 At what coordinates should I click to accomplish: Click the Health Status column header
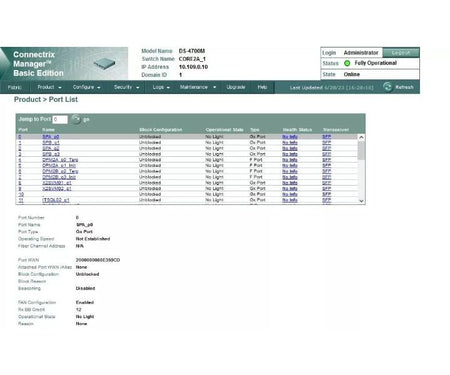coord(297,130)
